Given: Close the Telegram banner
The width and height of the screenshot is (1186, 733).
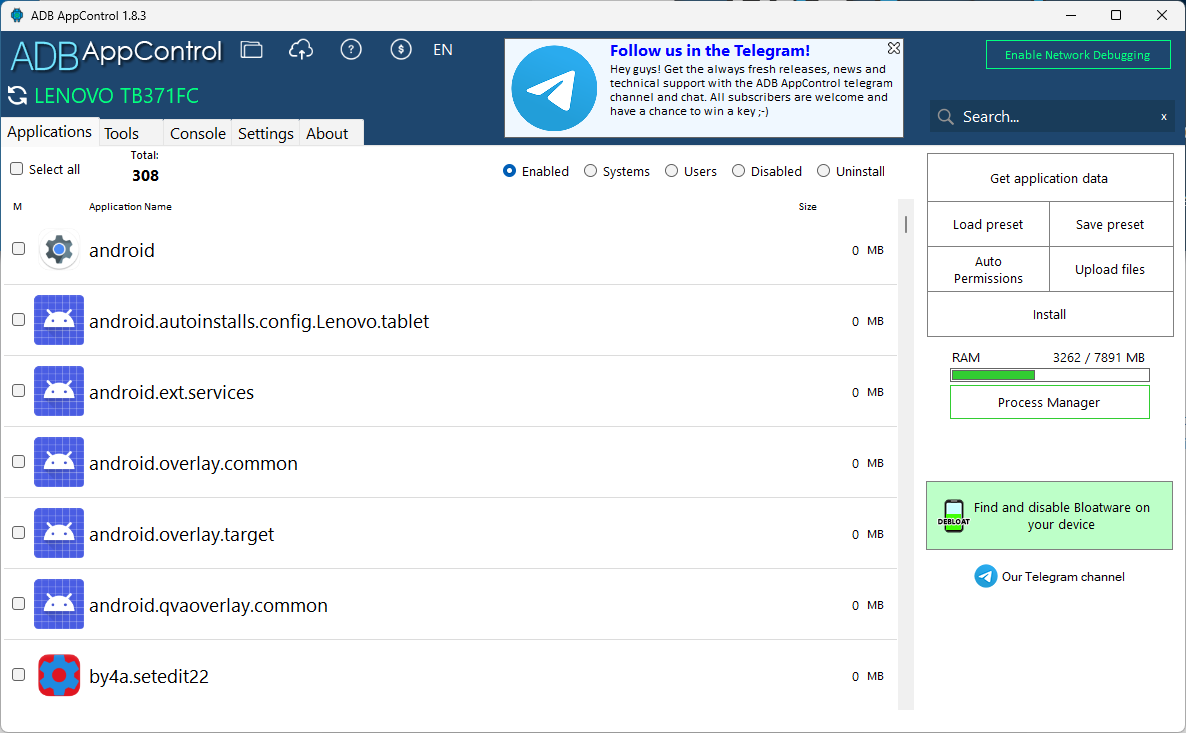Looking at the screenshot, I should (893, 48).
